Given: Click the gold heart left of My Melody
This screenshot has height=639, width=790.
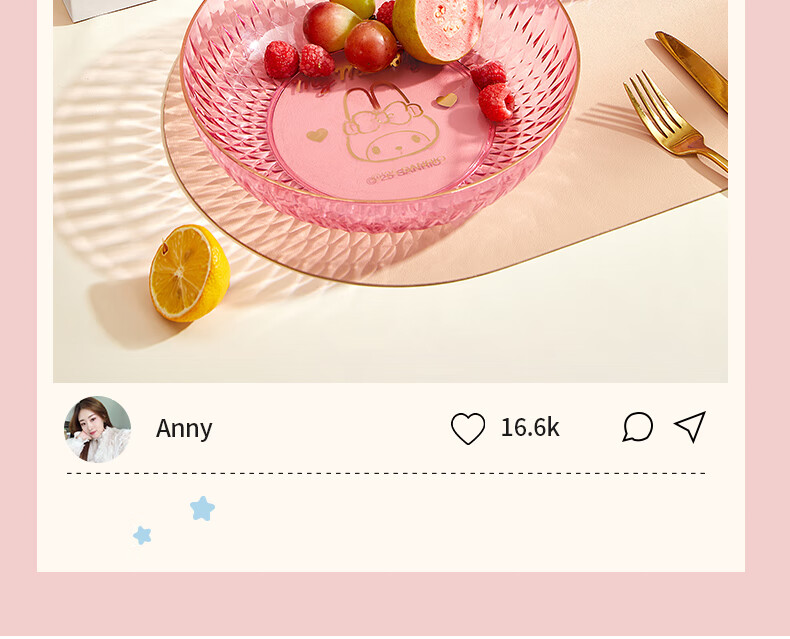Looking at the screenshot, I should (x=317, y=135).
